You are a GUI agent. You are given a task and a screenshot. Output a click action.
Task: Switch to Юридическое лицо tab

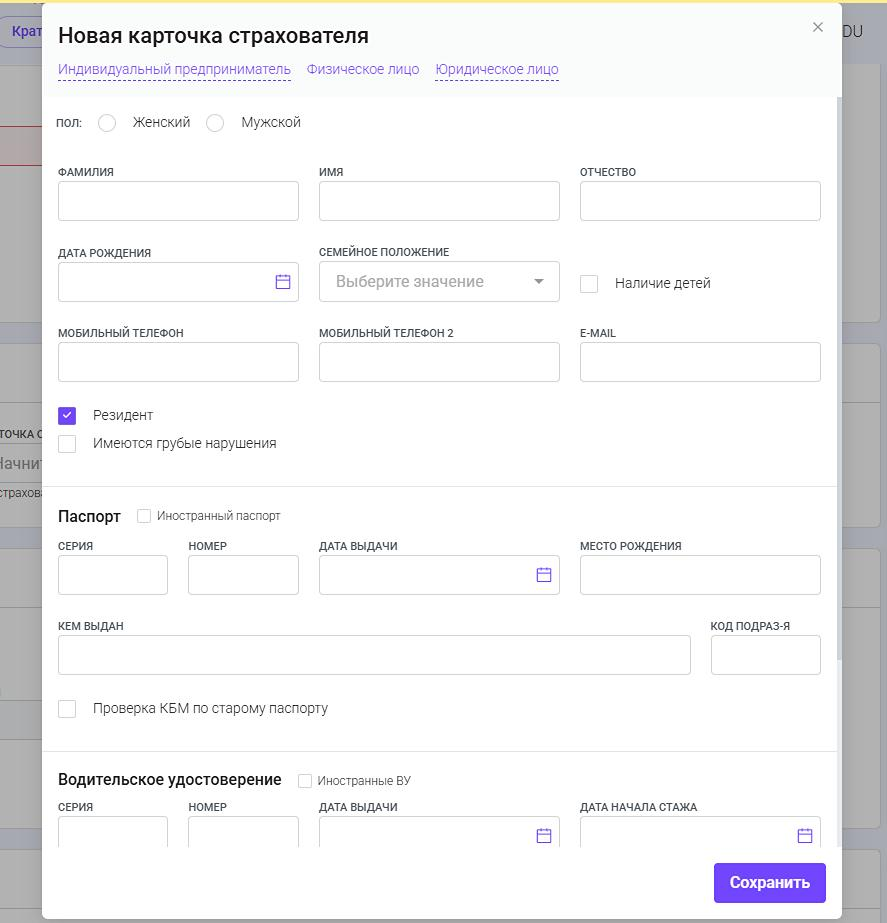pos(497,69)
